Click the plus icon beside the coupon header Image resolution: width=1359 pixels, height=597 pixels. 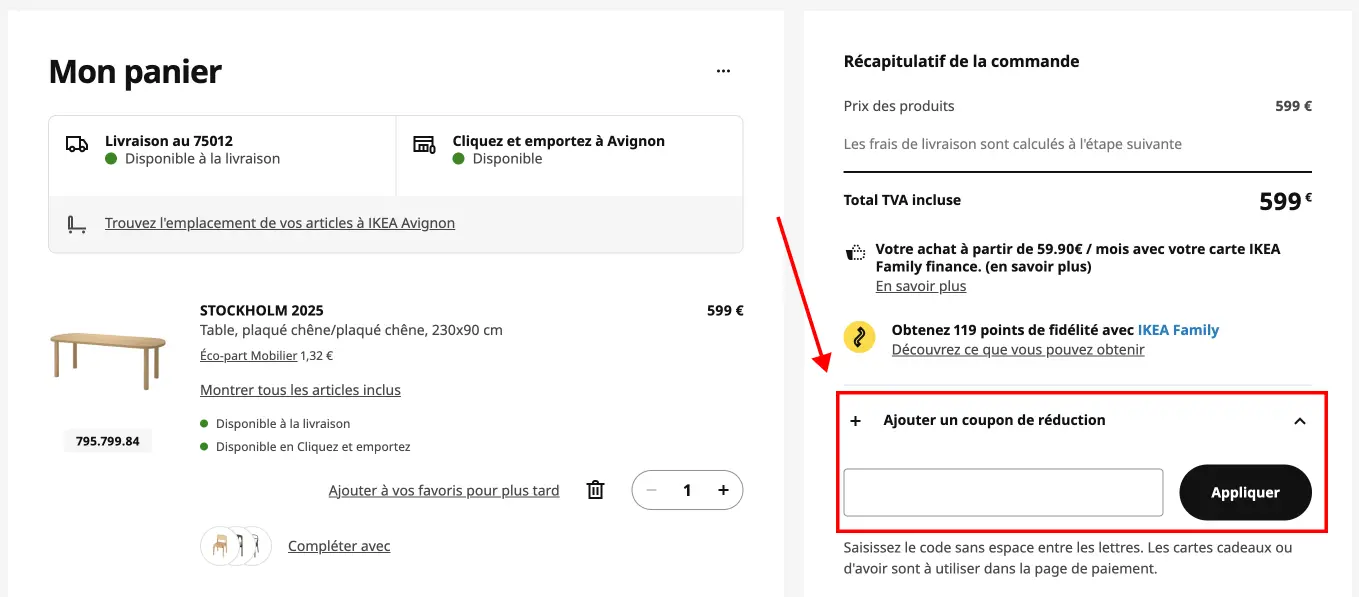855,421
